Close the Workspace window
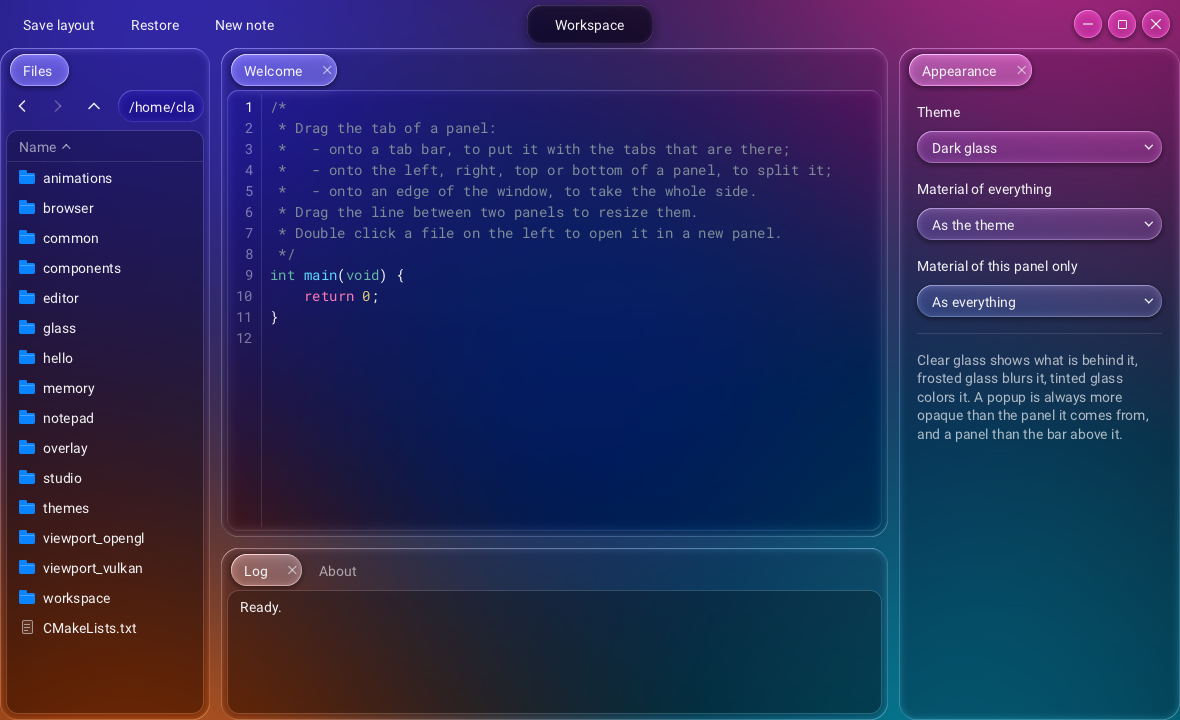Screen dimensions: 1180x720 (x=1156, y=24)
